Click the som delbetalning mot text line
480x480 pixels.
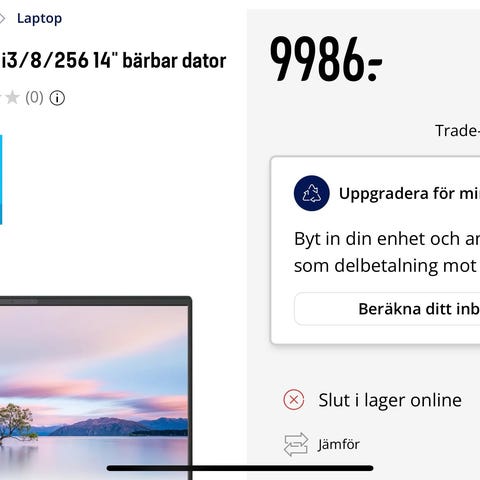click(385, 266)
